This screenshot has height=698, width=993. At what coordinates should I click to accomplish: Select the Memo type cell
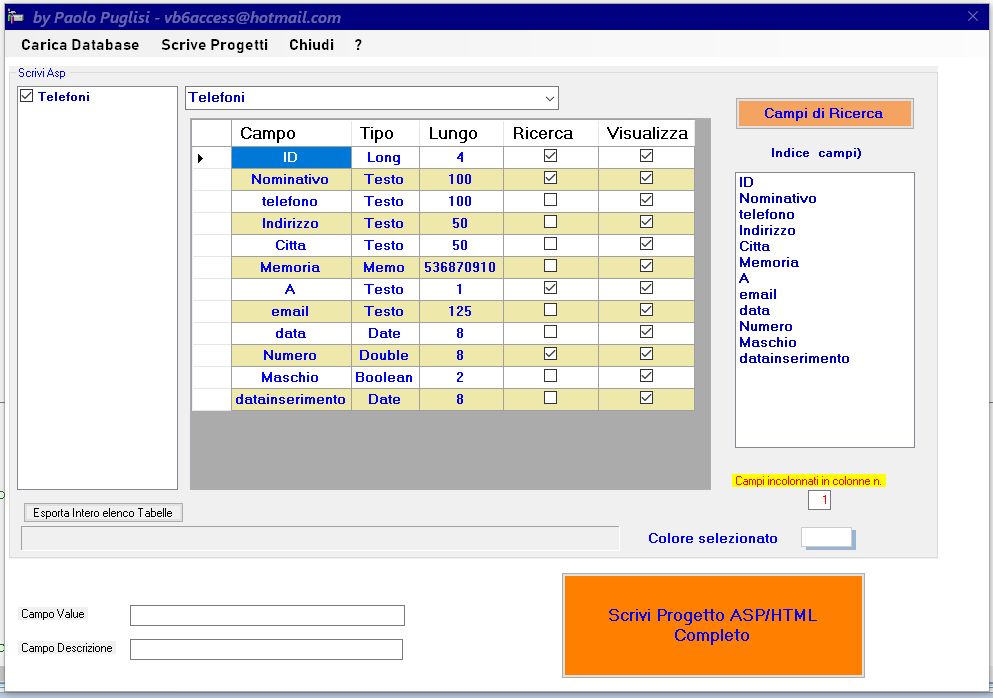pyautogui.click(x=385, y=267)
